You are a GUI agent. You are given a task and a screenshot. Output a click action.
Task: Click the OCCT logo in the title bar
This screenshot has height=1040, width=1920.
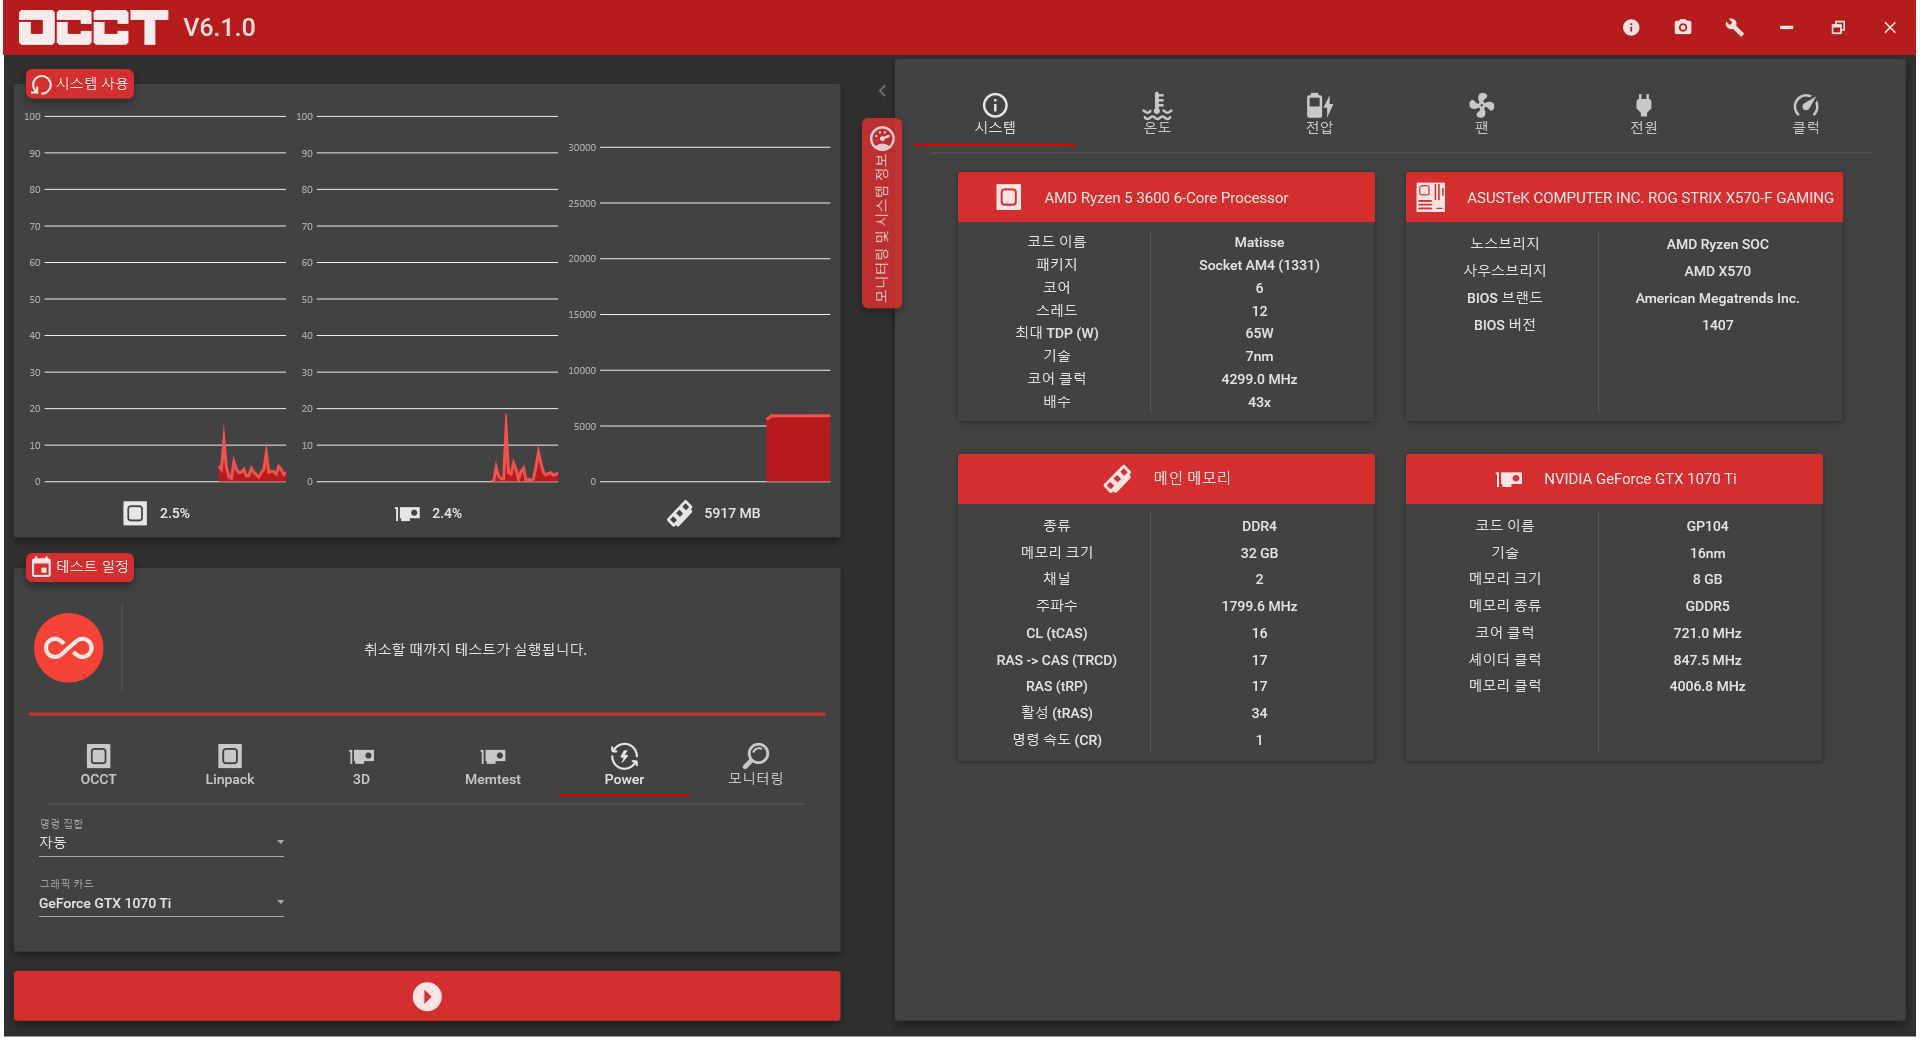[93, 27]
